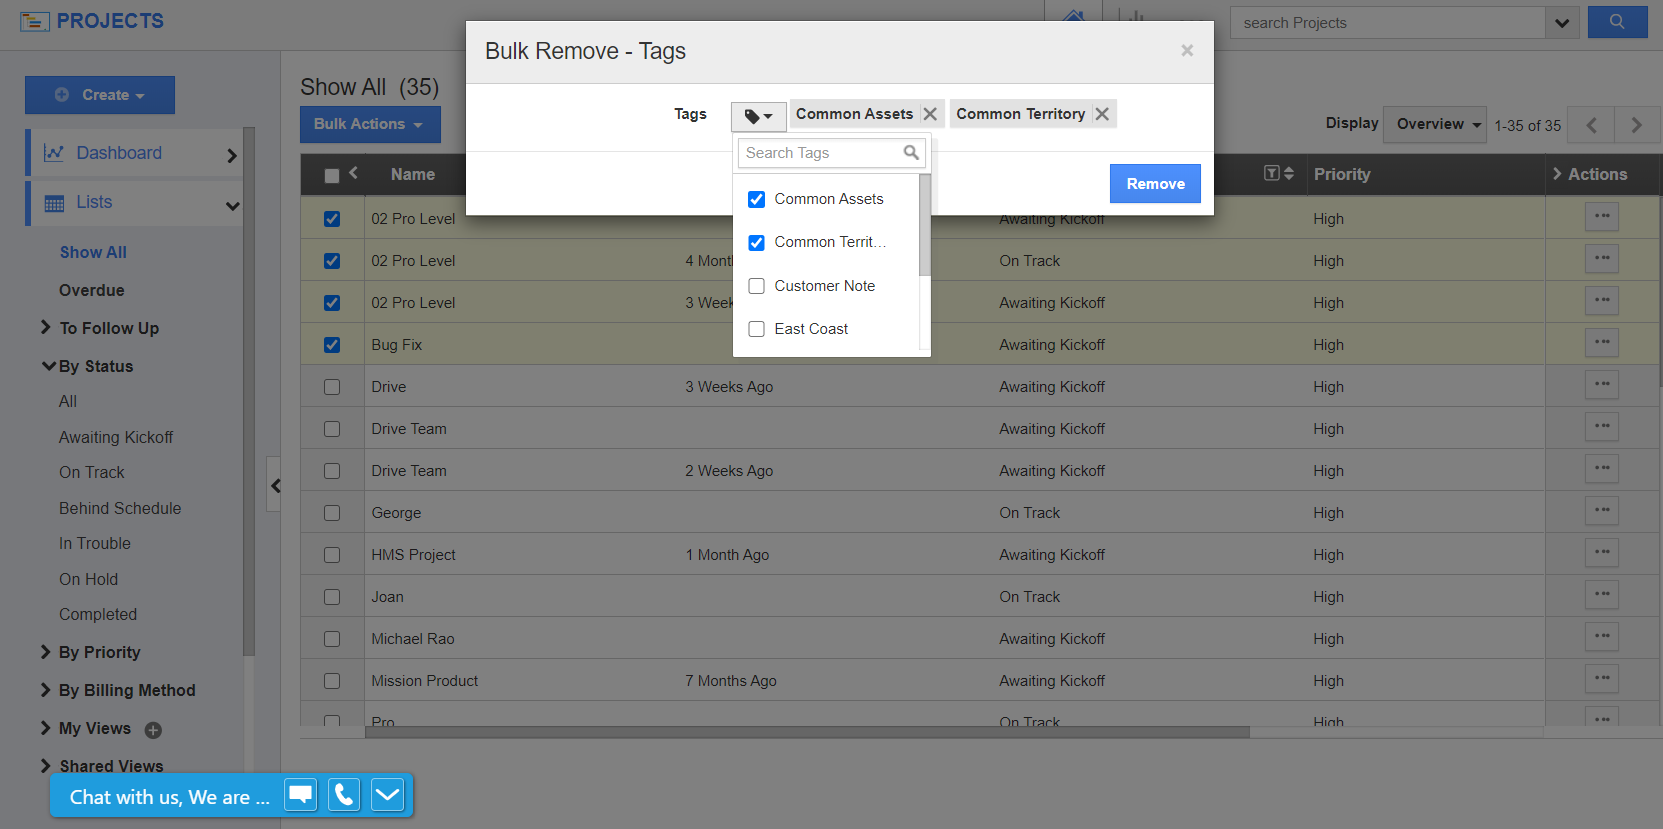Expand the By Priority group
This screenshot has height=829, width=1663.
pos(46,652)
